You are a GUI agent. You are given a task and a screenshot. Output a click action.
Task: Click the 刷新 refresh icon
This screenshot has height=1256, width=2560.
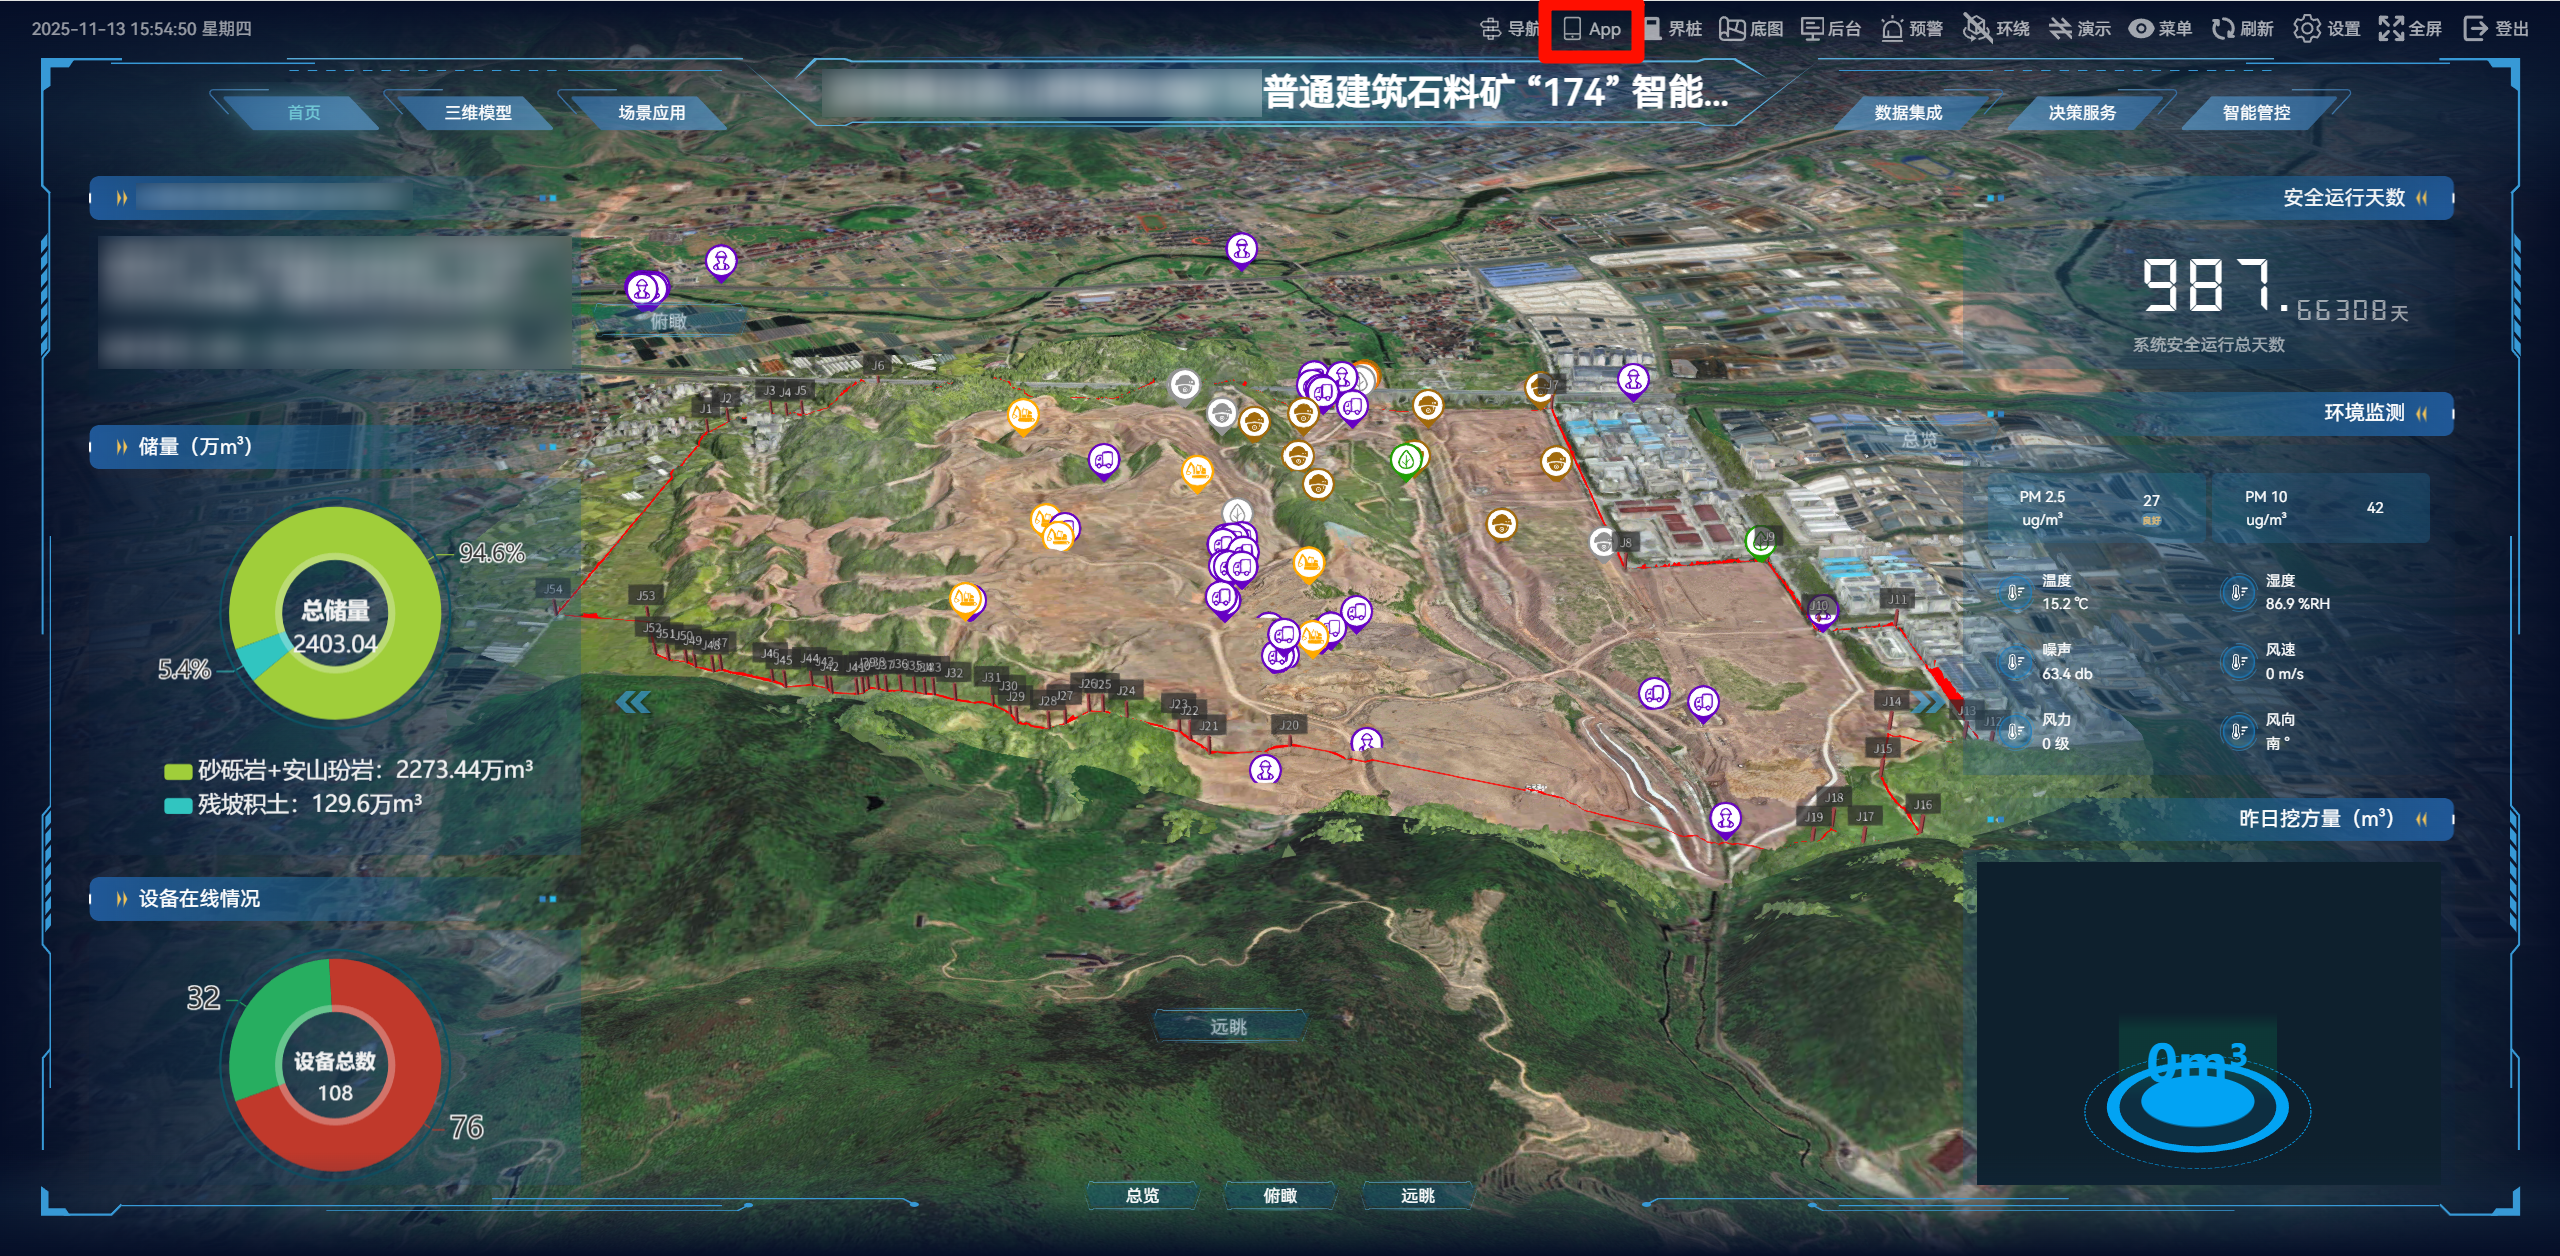tap(2222, 29)
